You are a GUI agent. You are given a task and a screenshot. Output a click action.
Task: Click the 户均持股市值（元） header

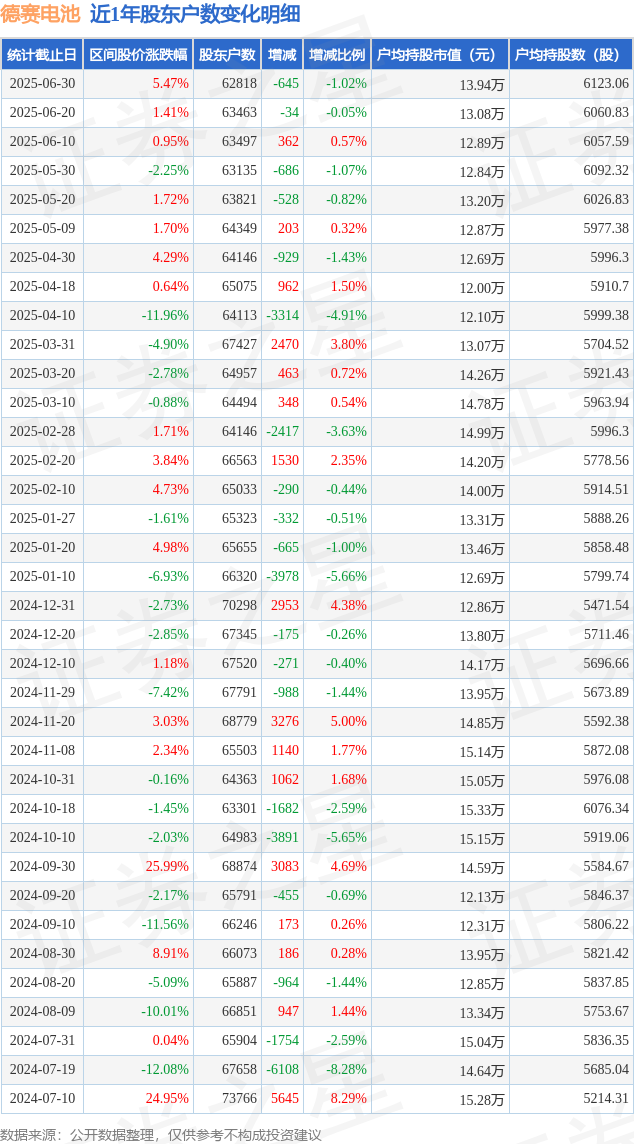439,55
